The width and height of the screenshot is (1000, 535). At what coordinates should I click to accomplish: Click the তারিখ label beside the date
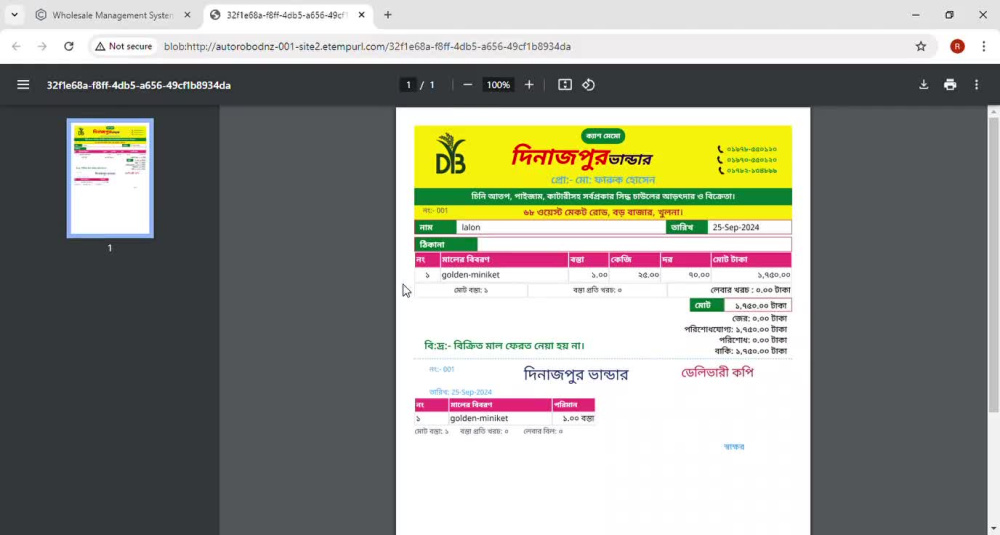pyautogui.click(x=687, y=227)
